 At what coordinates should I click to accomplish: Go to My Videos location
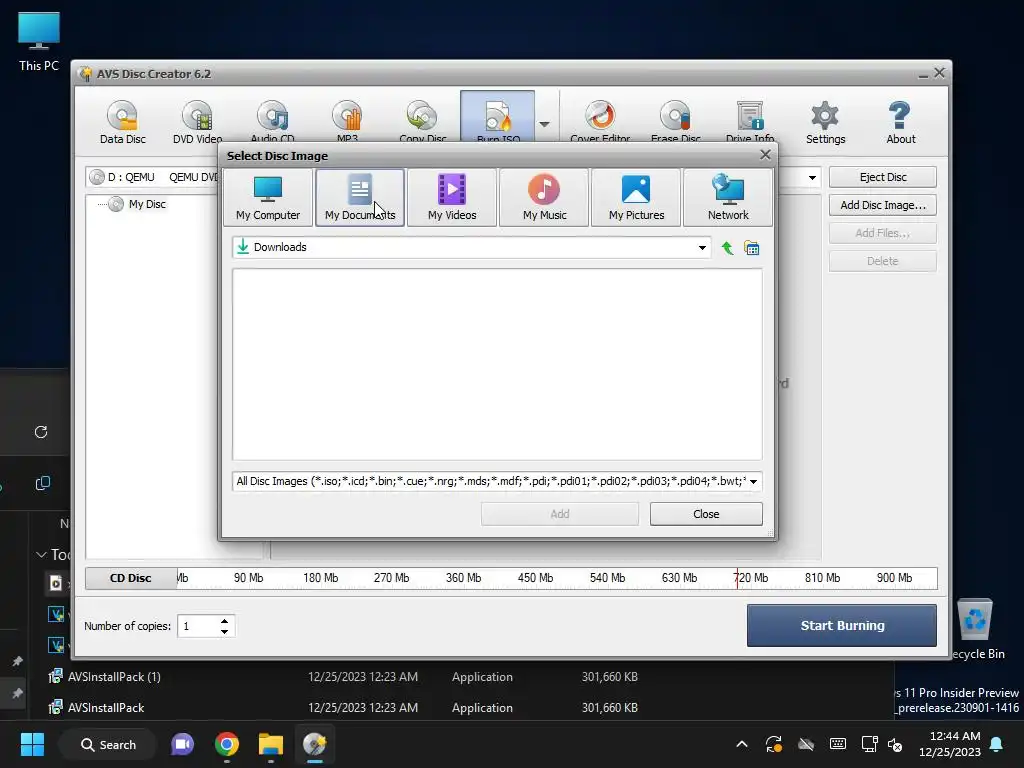point(452,198)
